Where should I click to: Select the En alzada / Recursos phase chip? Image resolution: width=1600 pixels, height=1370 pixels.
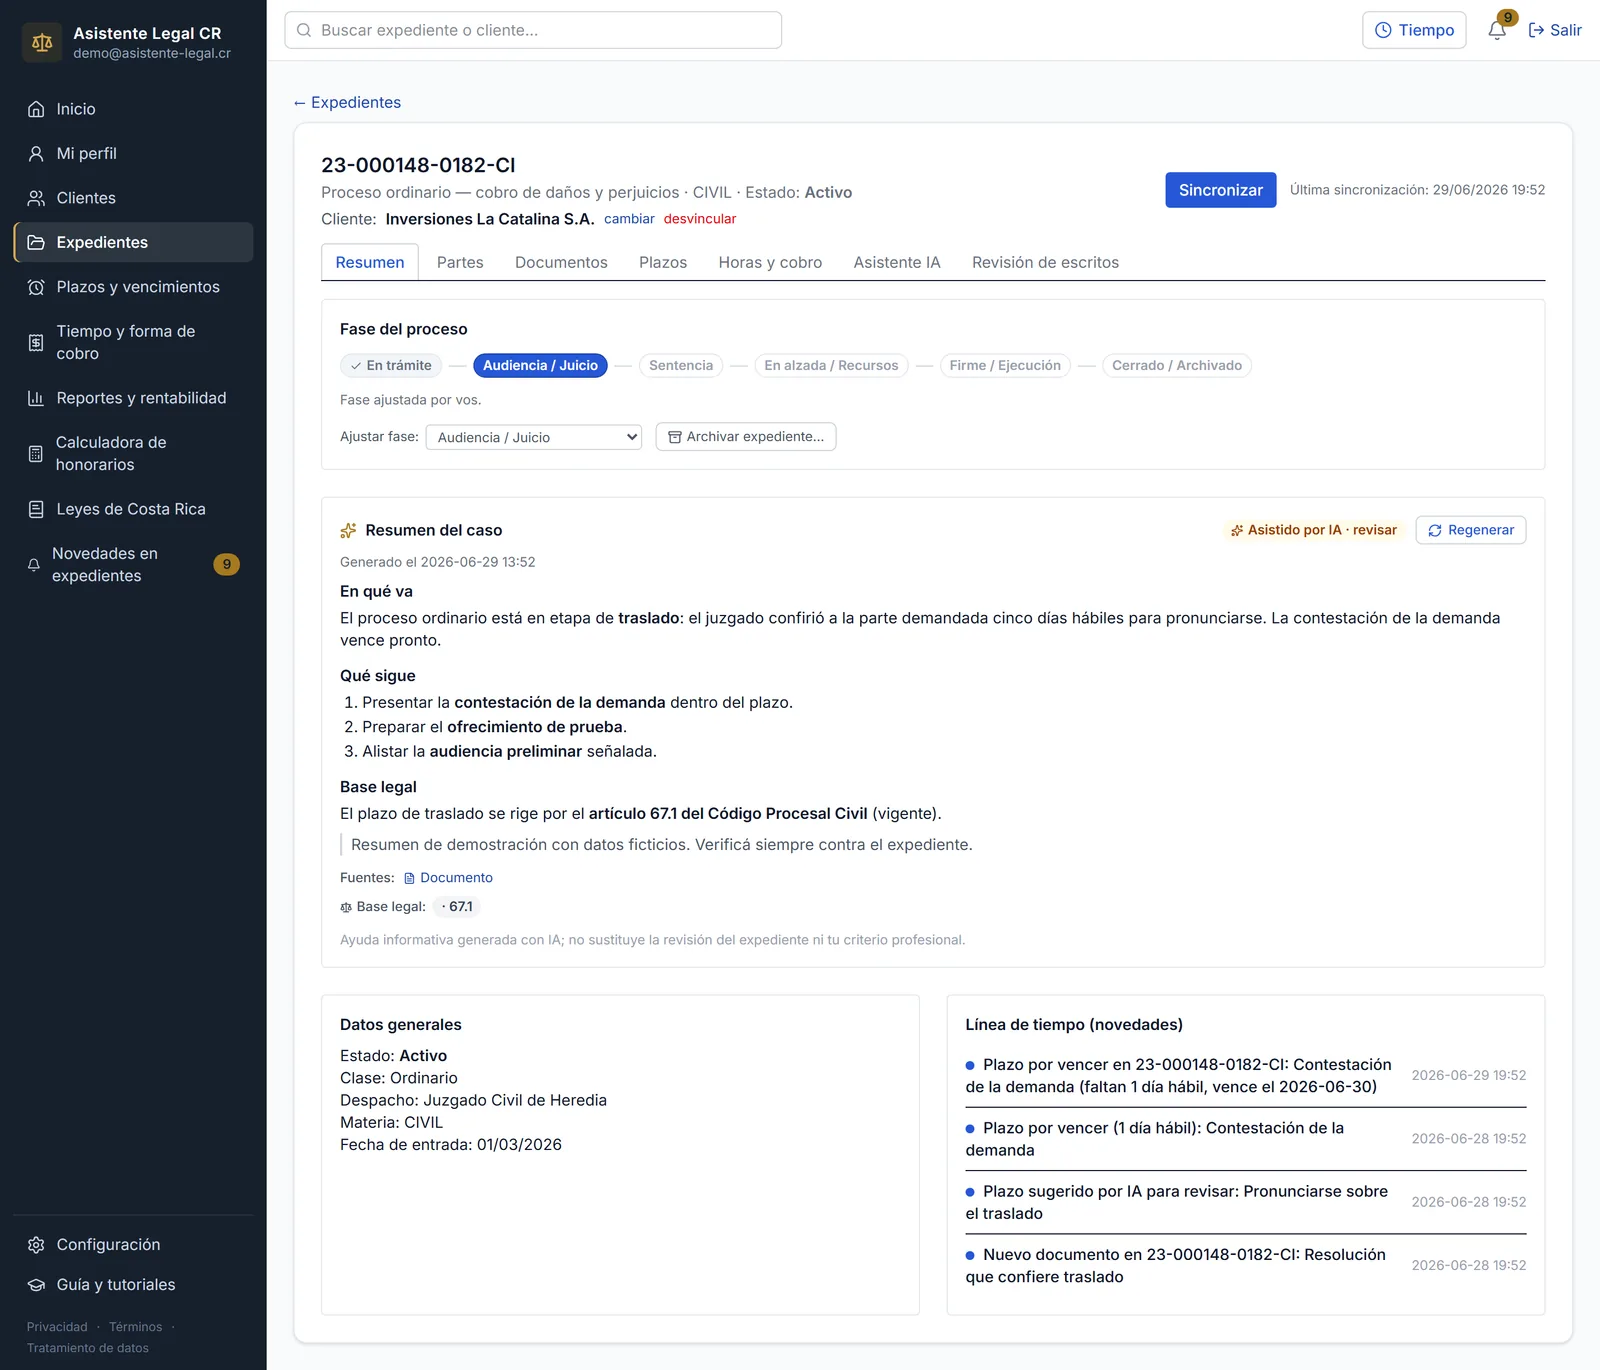tap(831, 365)
